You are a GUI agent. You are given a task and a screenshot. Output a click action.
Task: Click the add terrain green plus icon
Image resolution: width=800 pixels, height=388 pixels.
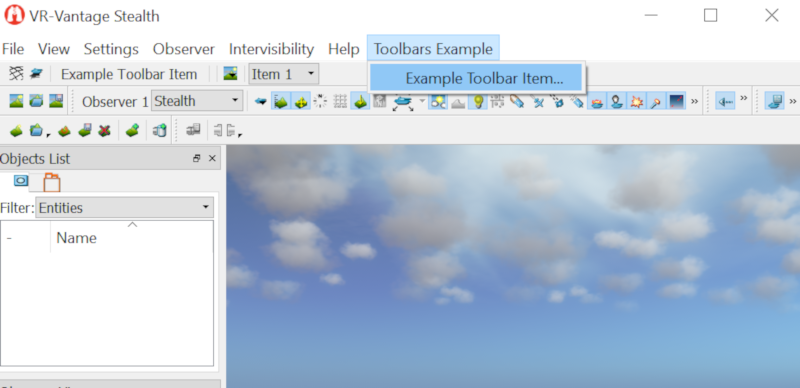pyautogui.click(x=133, y=131)
